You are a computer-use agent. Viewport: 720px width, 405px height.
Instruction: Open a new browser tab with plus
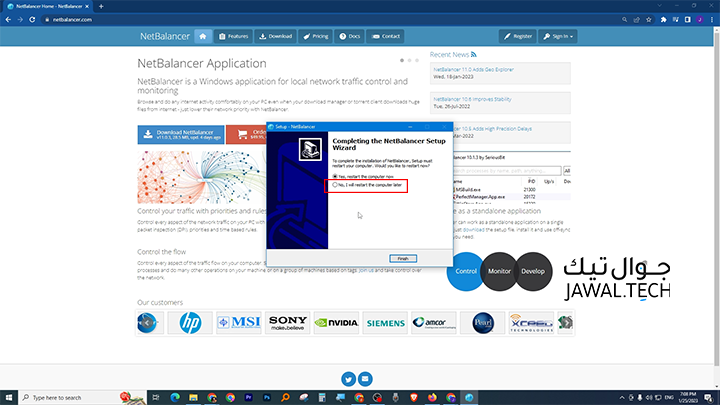(x=101, y=6)
